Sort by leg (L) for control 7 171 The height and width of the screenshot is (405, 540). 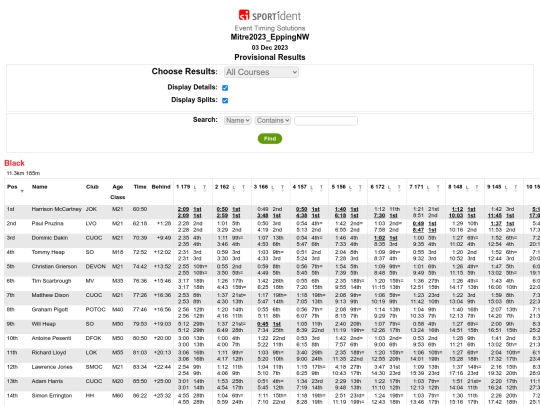click(428, 187)
